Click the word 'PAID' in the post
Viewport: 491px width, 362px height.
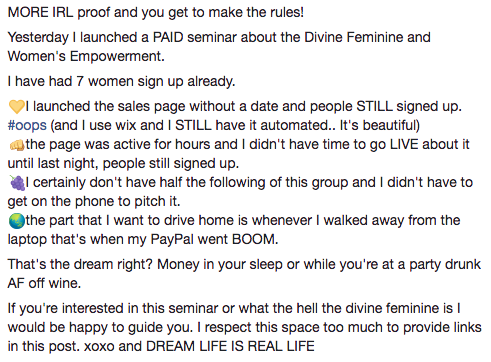pyautogui.click(x=168, y=37)
